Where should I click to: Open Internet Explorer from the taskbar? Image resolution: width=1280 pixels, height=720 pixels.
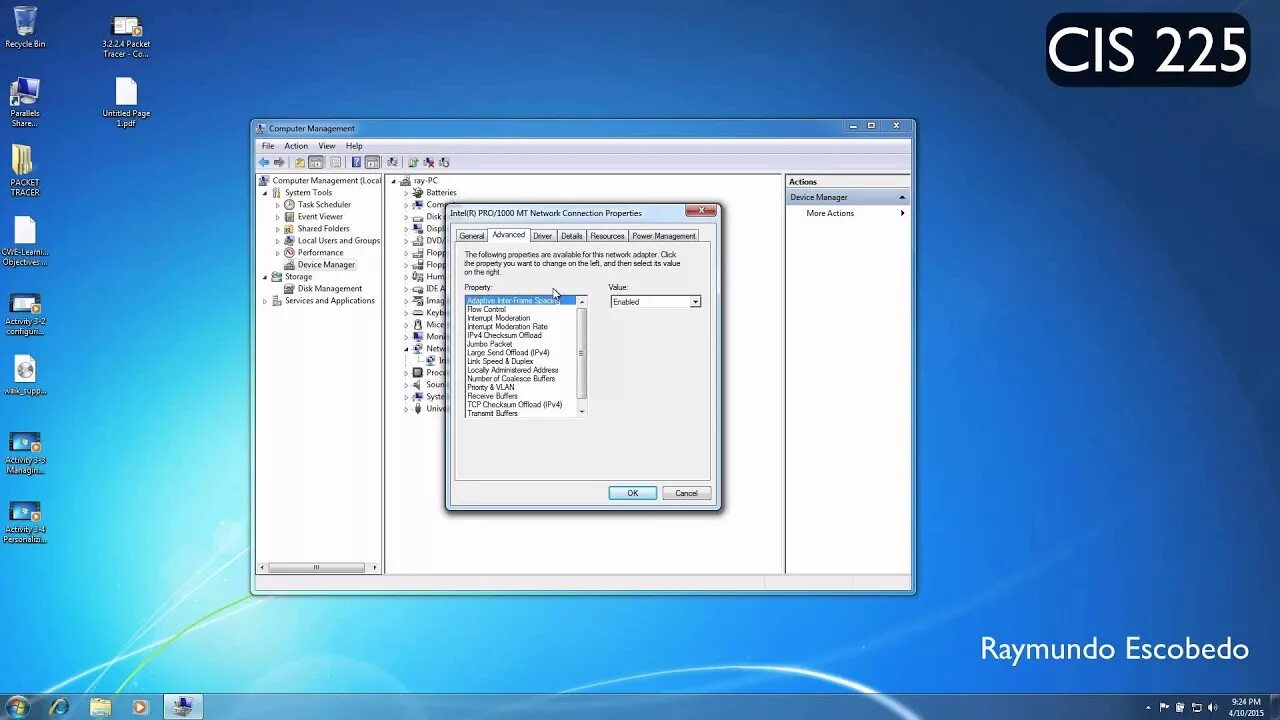[x=59, y=707]
